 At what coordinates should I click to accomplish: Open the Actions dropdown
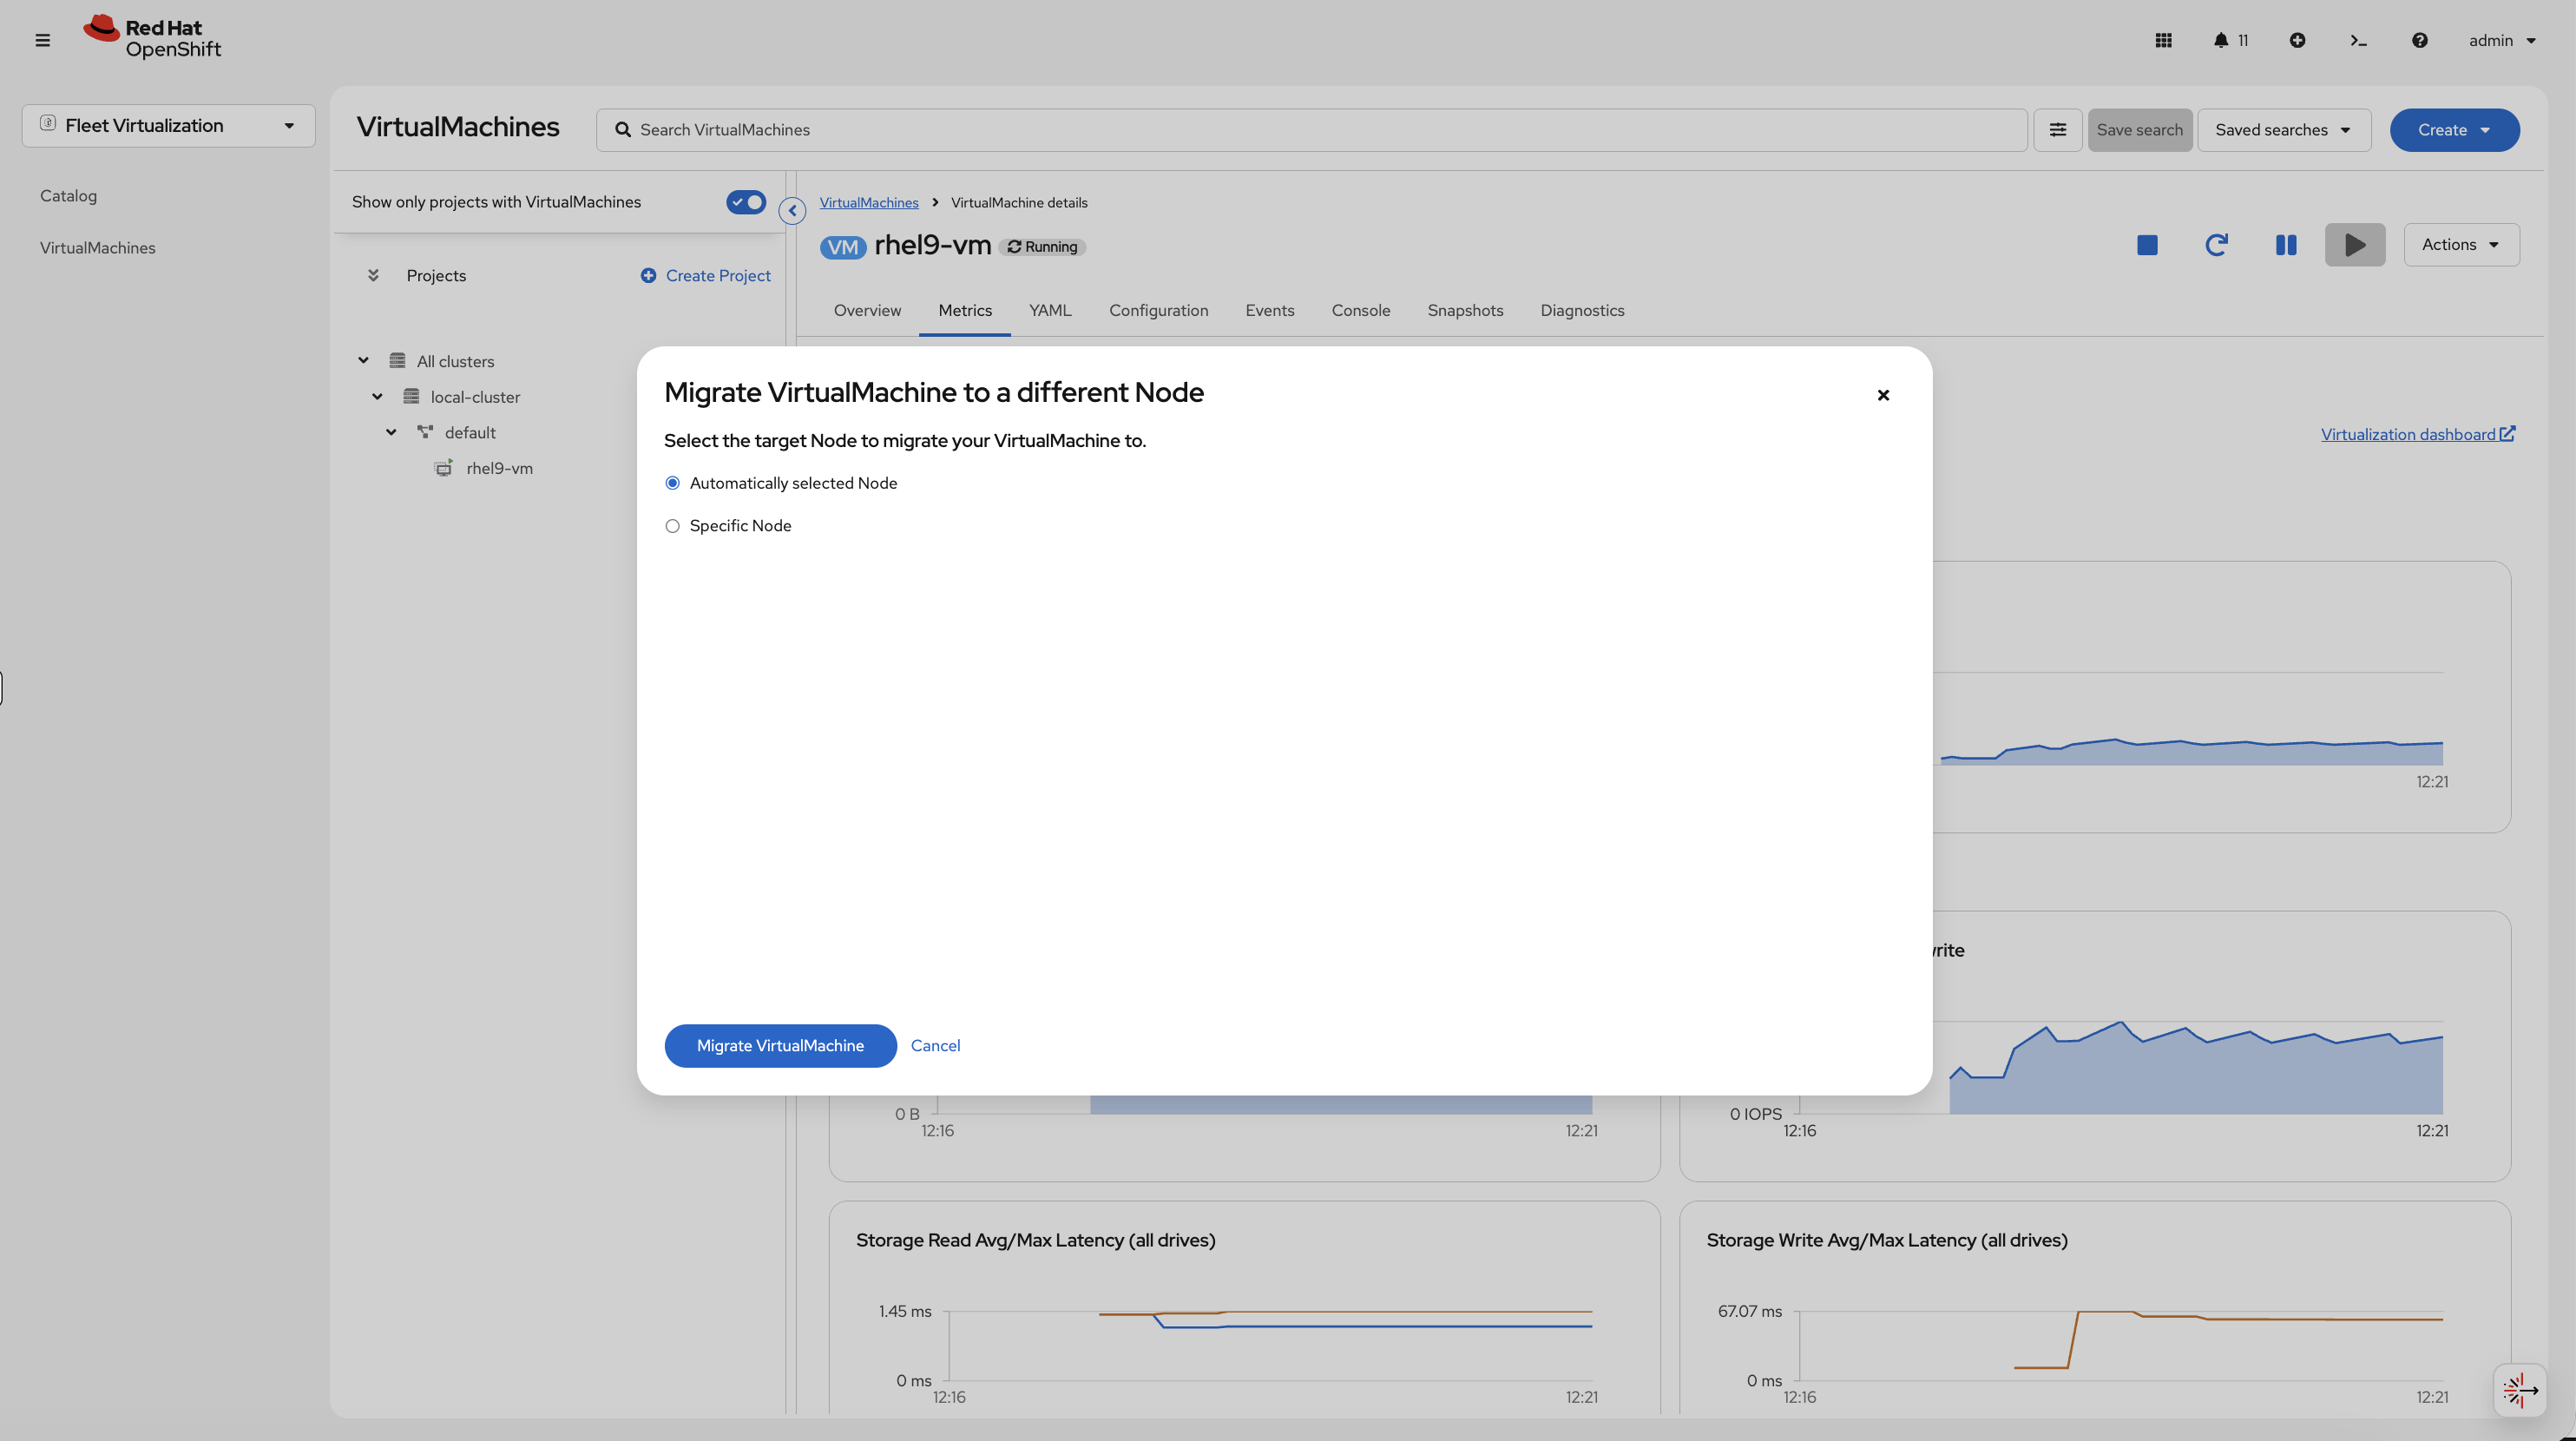2461,244
